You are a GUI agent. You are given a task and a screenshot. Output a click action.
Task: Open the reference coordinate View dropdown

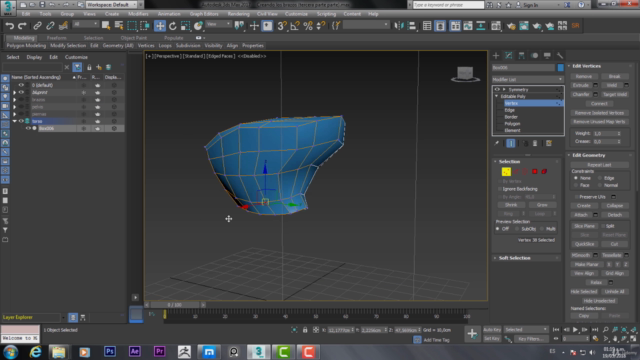click(218, 24)
